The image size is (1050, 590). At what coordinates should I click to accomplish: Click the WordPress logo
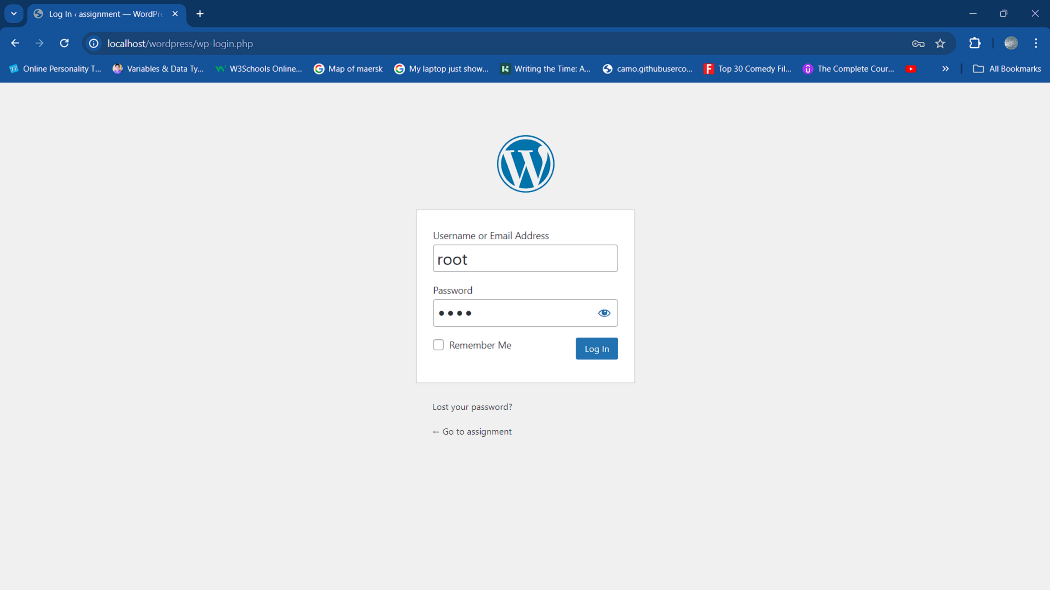pos(526,164)
